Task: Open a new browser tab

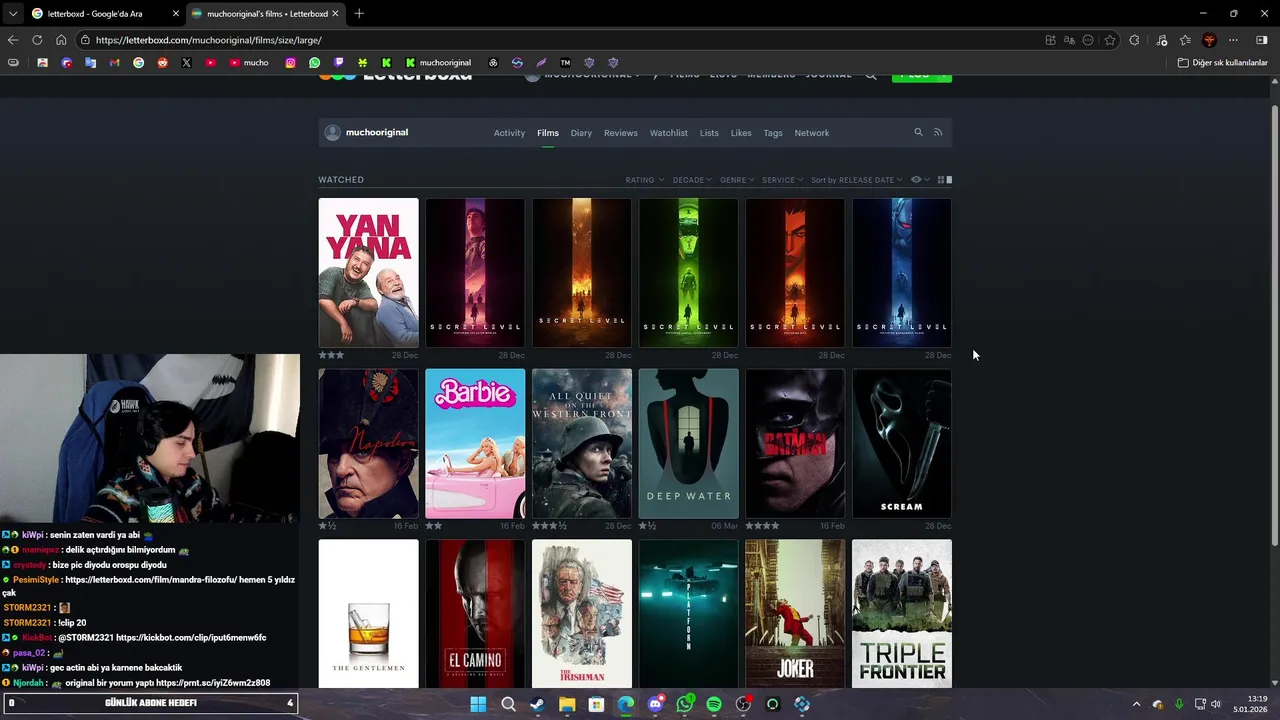Action: tap(359, 13)
